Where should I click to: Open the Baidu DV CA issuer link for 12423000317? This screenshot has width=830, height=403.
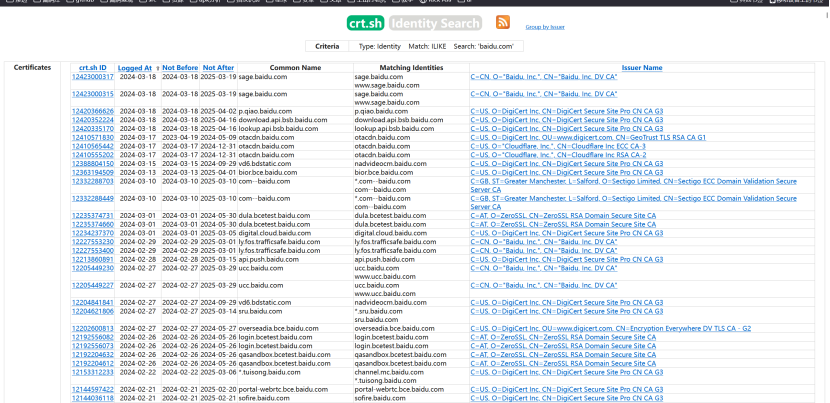point(544,77)
